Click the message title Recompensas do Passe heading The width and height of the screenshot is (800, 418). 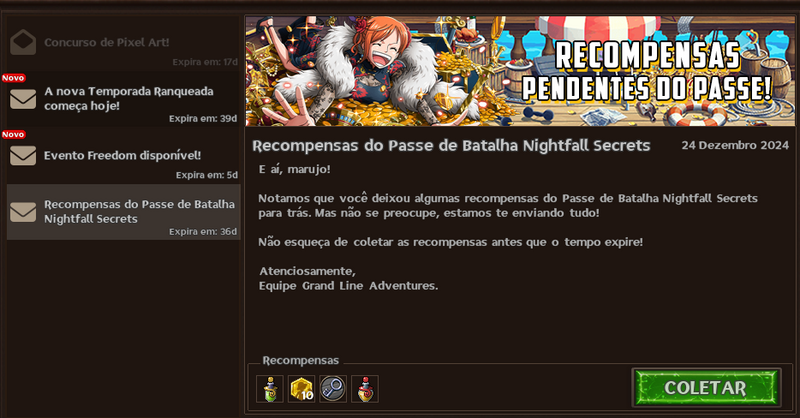click(x=452, y=146)
